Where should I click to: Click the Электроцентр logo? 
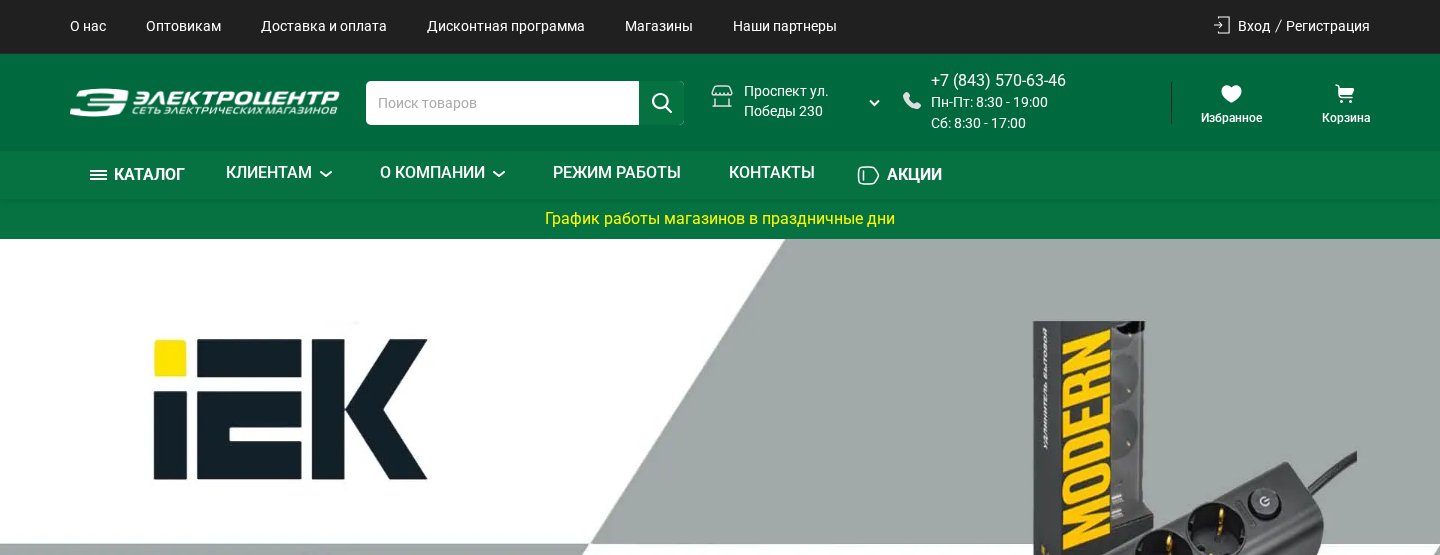tap(205, 102)
